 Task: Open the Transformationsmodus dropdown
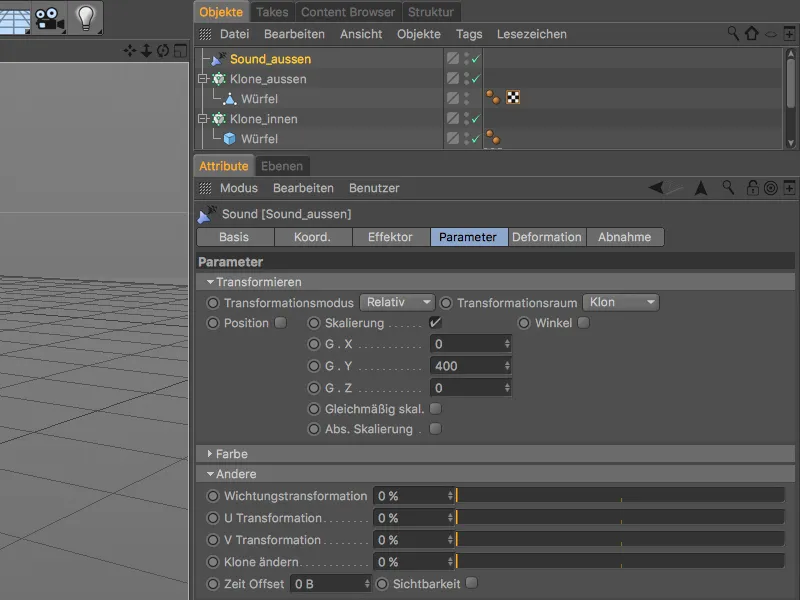(397, 302)
